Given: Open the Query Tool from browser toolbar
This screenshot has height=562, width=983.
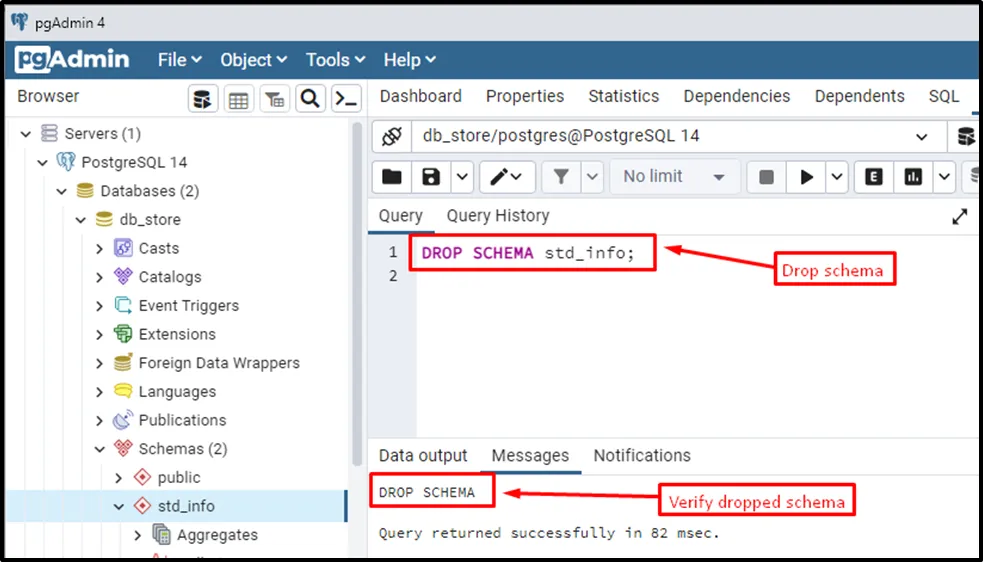Looking at the screenshot, I should [x=203, y=98].
